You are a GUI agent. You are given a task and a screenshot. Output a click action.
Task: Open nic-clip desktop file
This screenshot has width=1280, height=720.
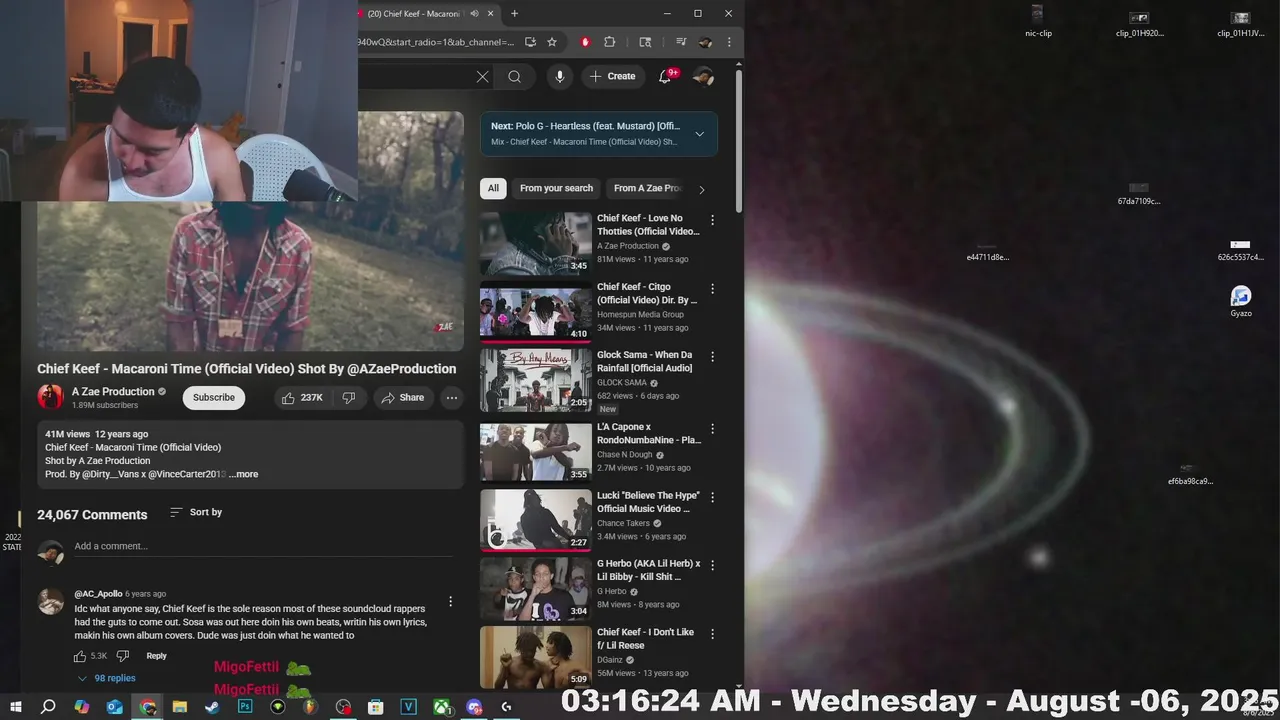pos(1038,21)
